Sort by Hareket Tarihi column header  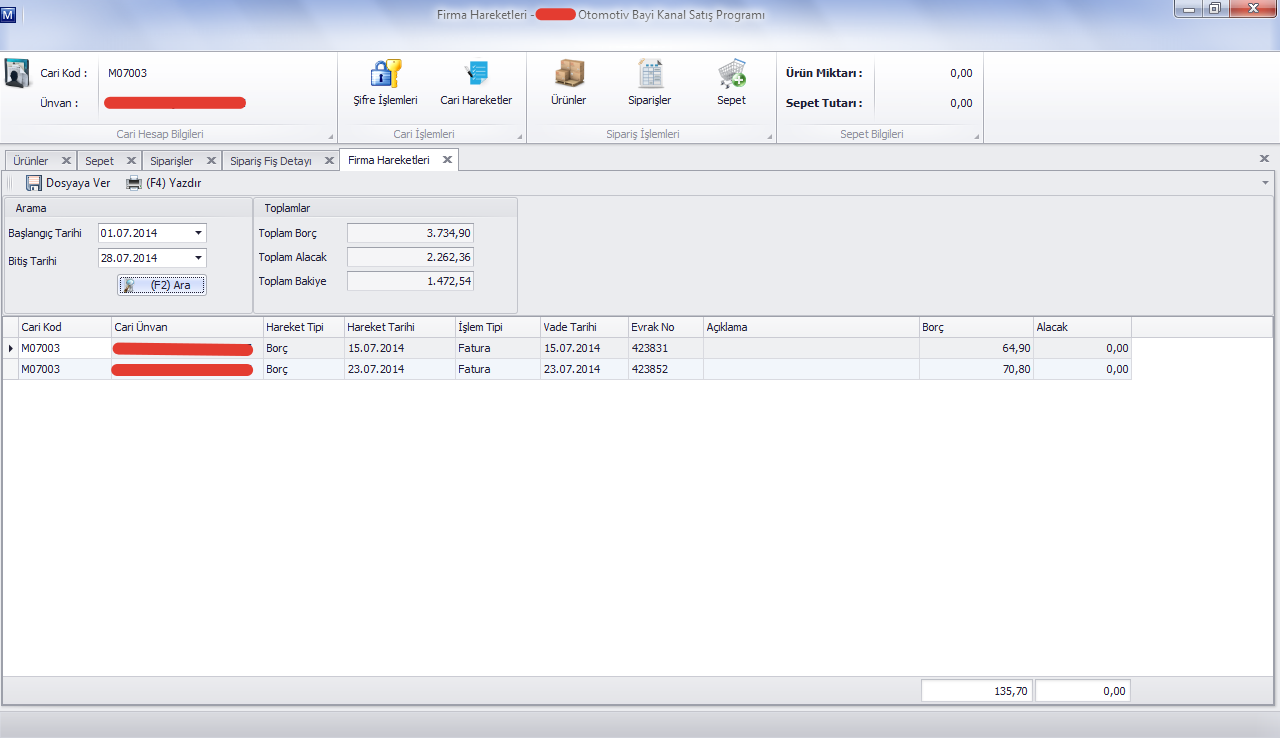coord(399,327)
